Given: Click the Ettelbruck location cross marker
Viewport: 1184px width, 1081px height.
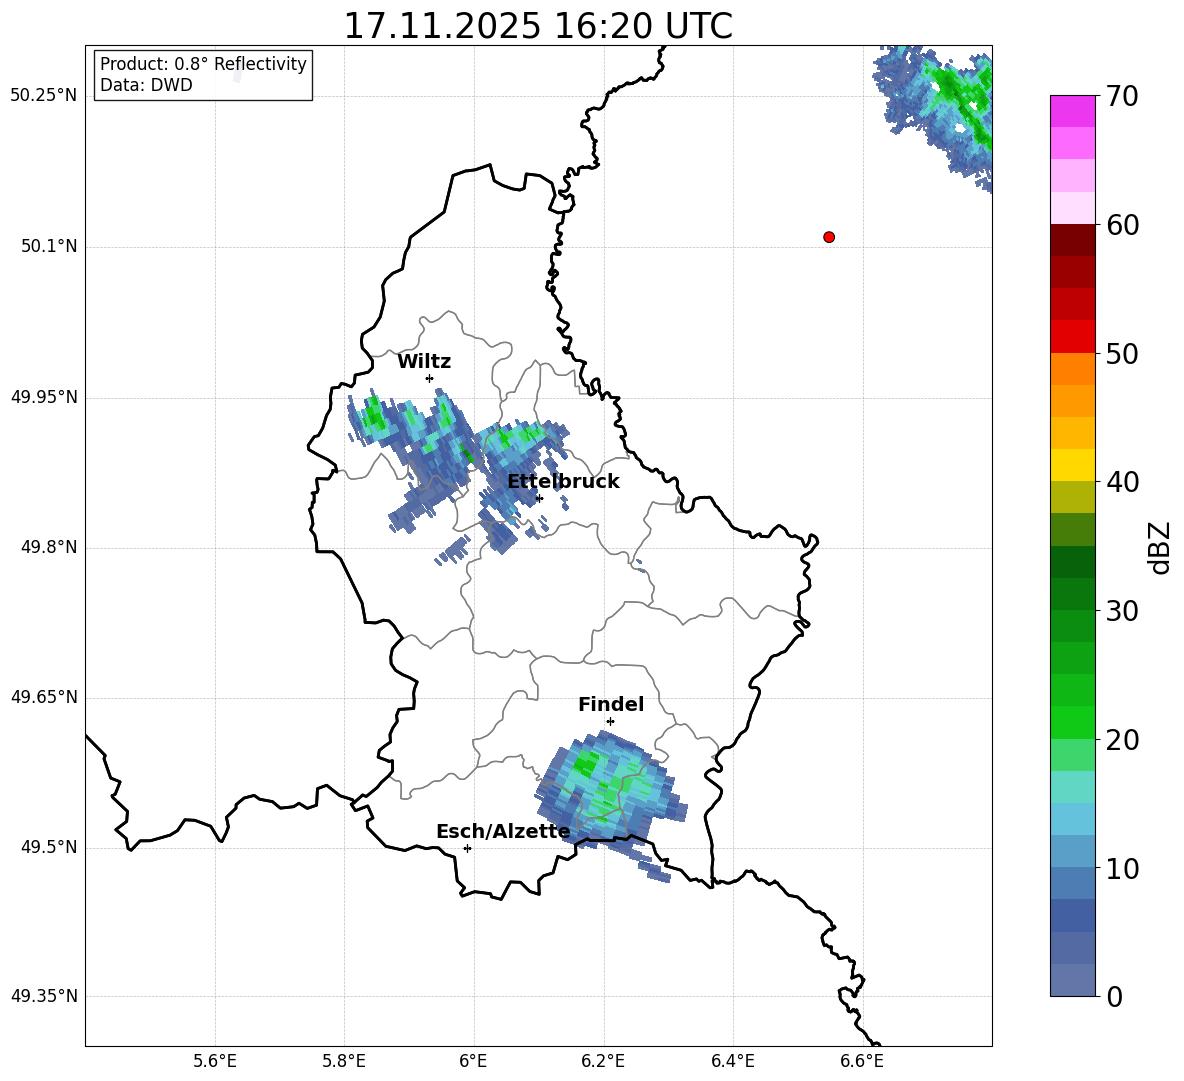Looking at the screenshot, I should (538, 498).
